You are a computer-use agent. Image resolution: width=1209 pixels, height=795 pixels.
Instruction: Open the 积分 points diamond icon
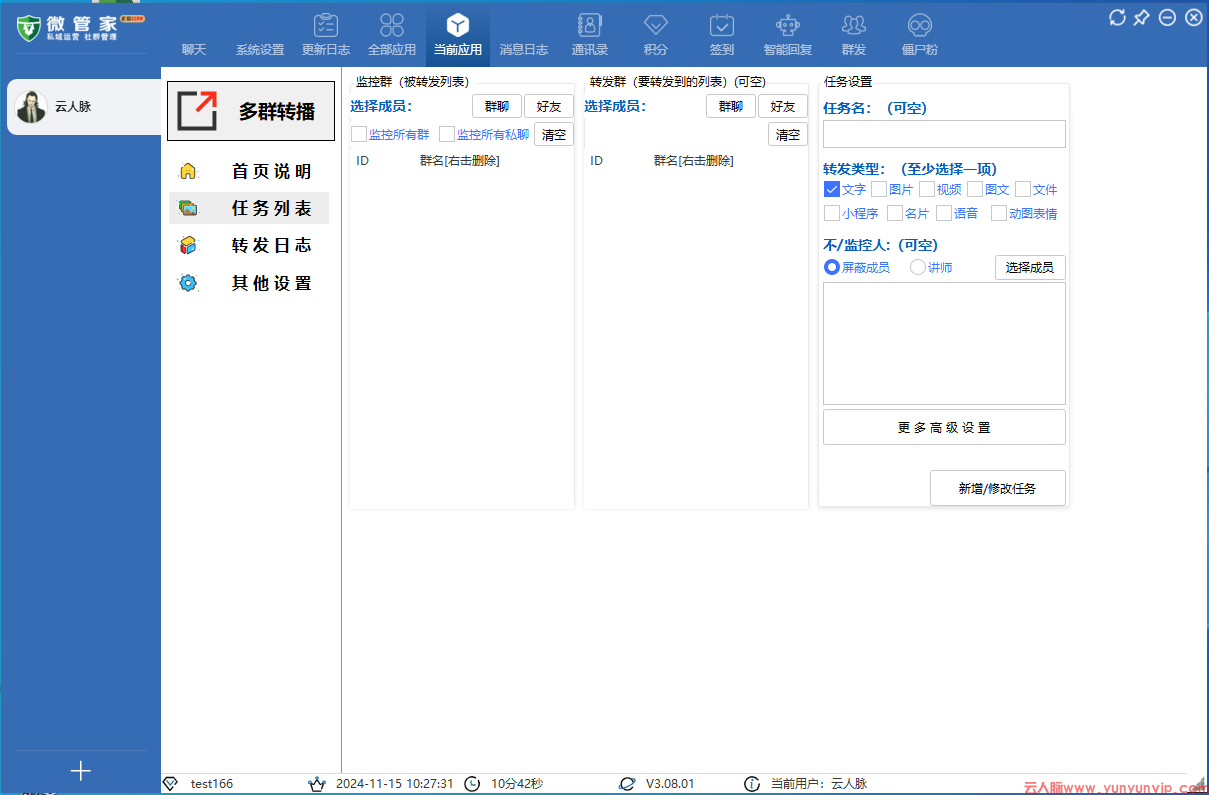(656, 27)
